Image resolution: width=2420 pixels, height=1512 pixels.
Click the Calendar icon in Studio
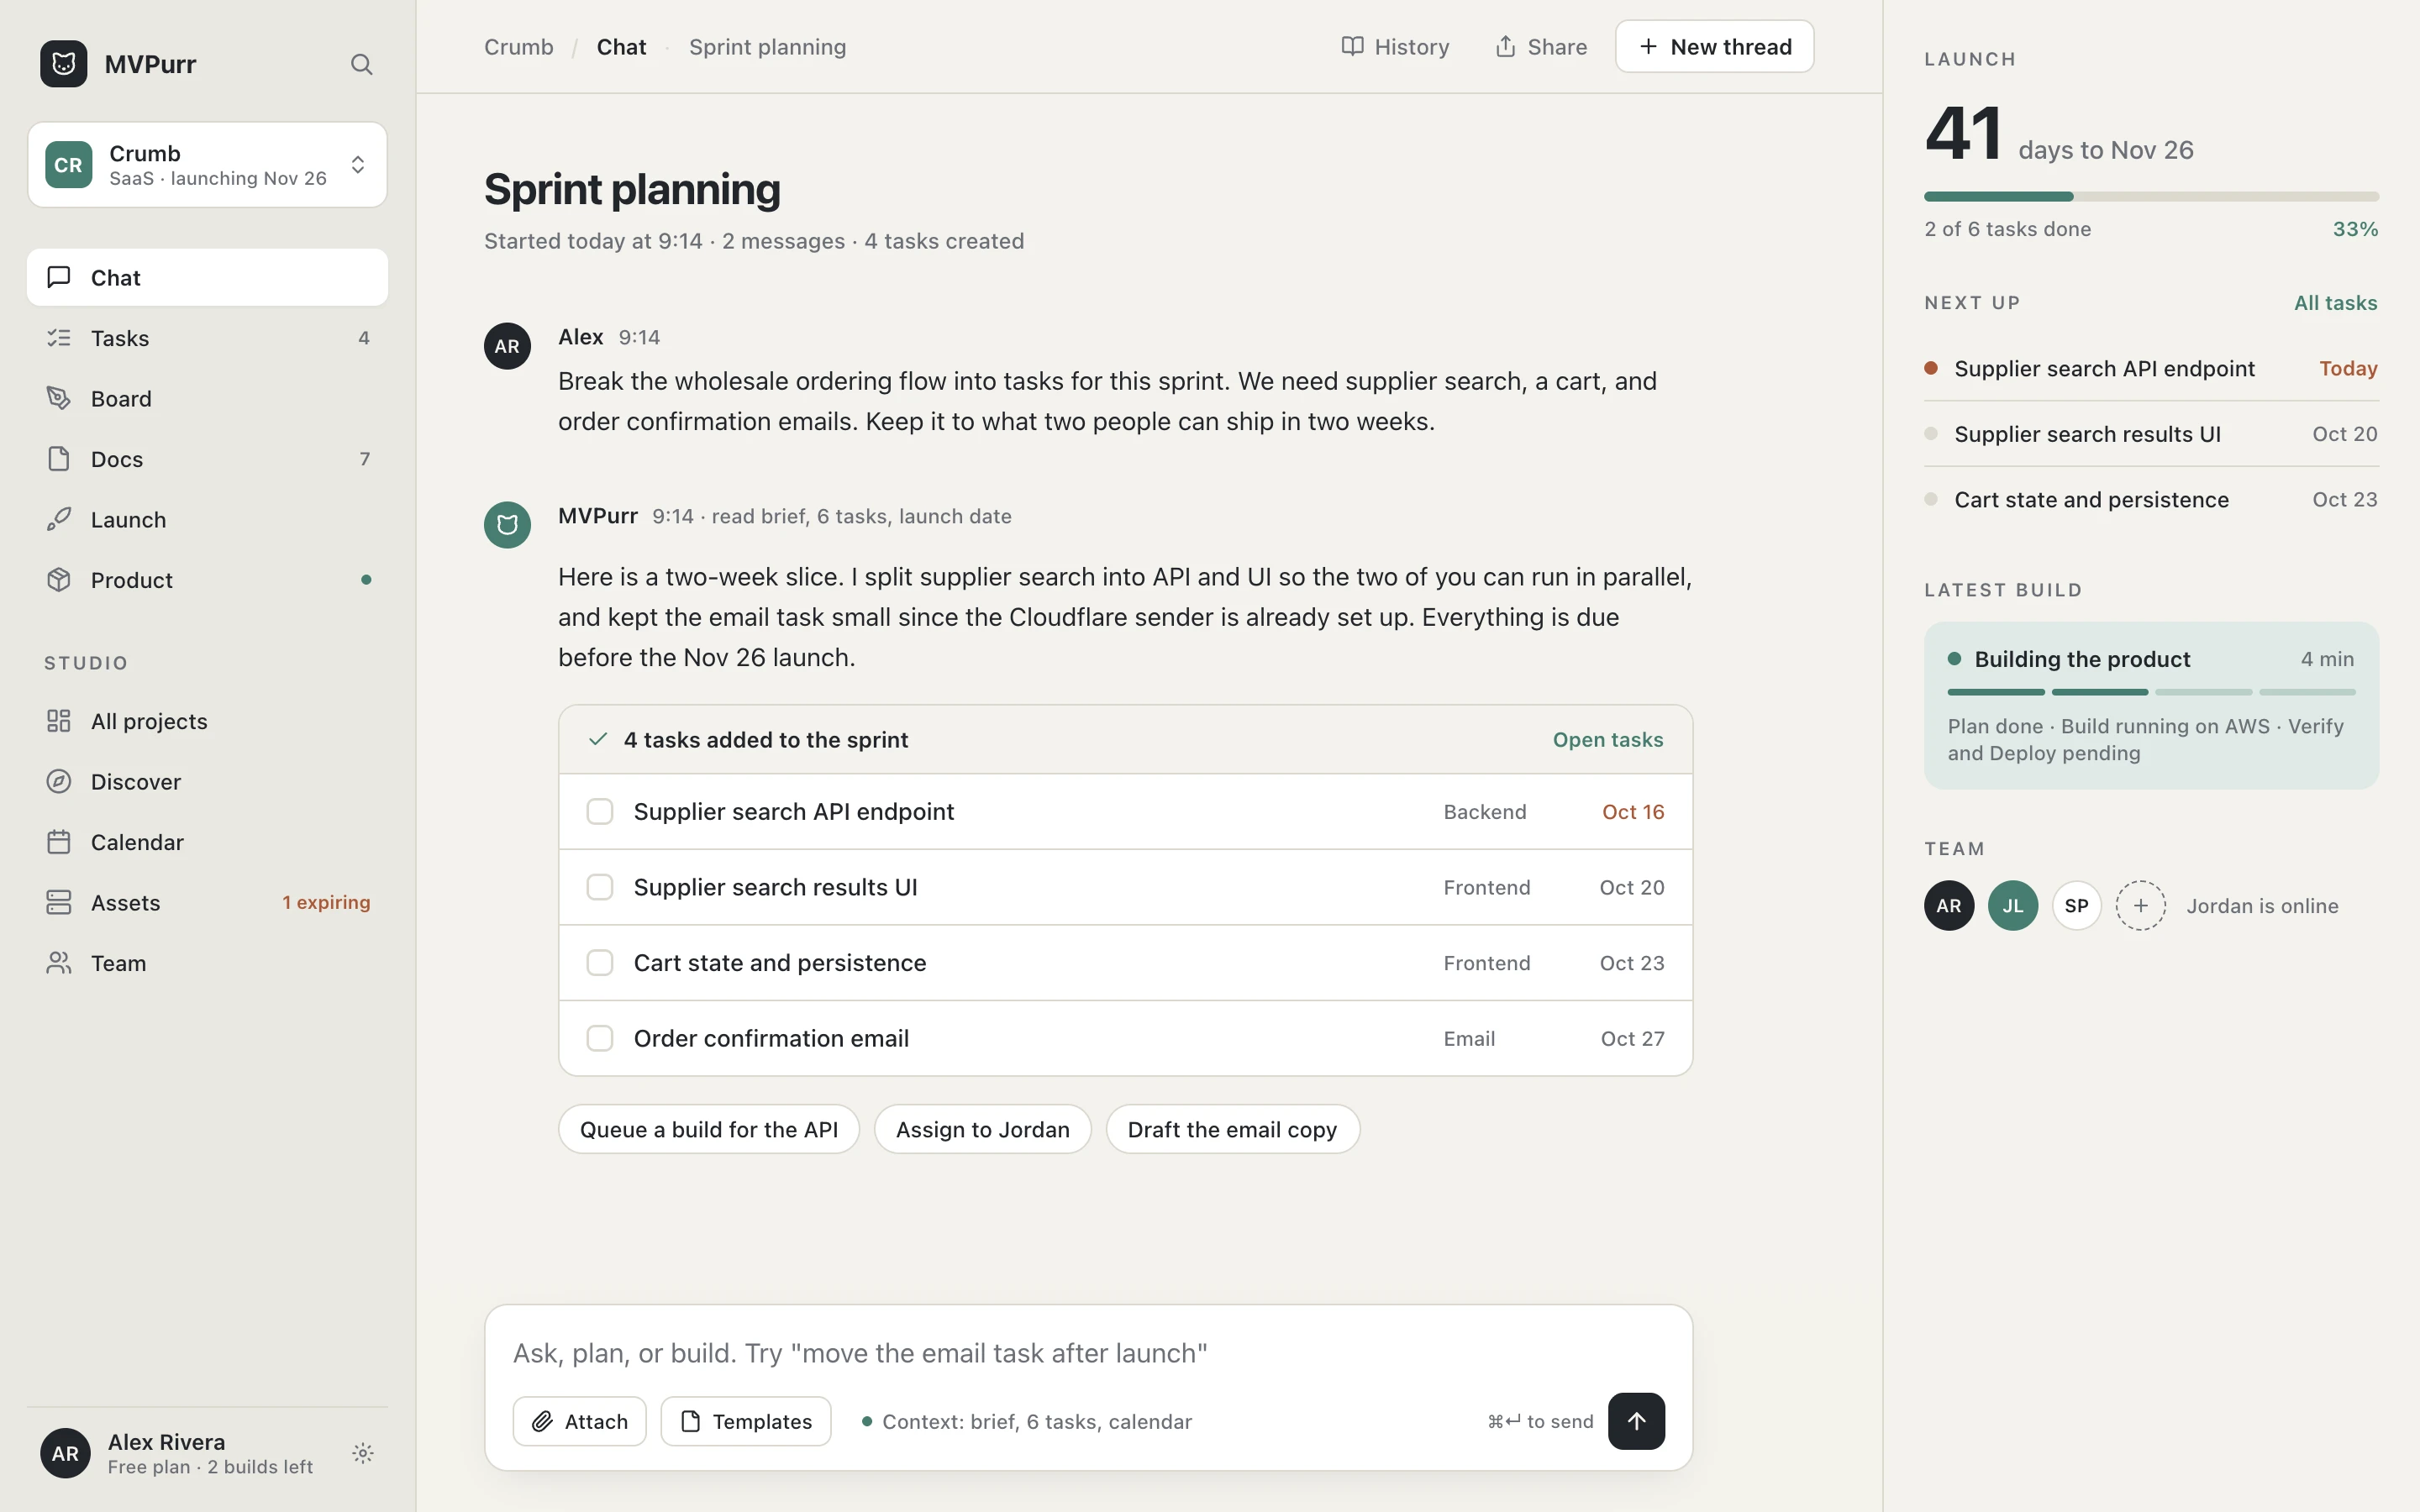click(59, 842)
